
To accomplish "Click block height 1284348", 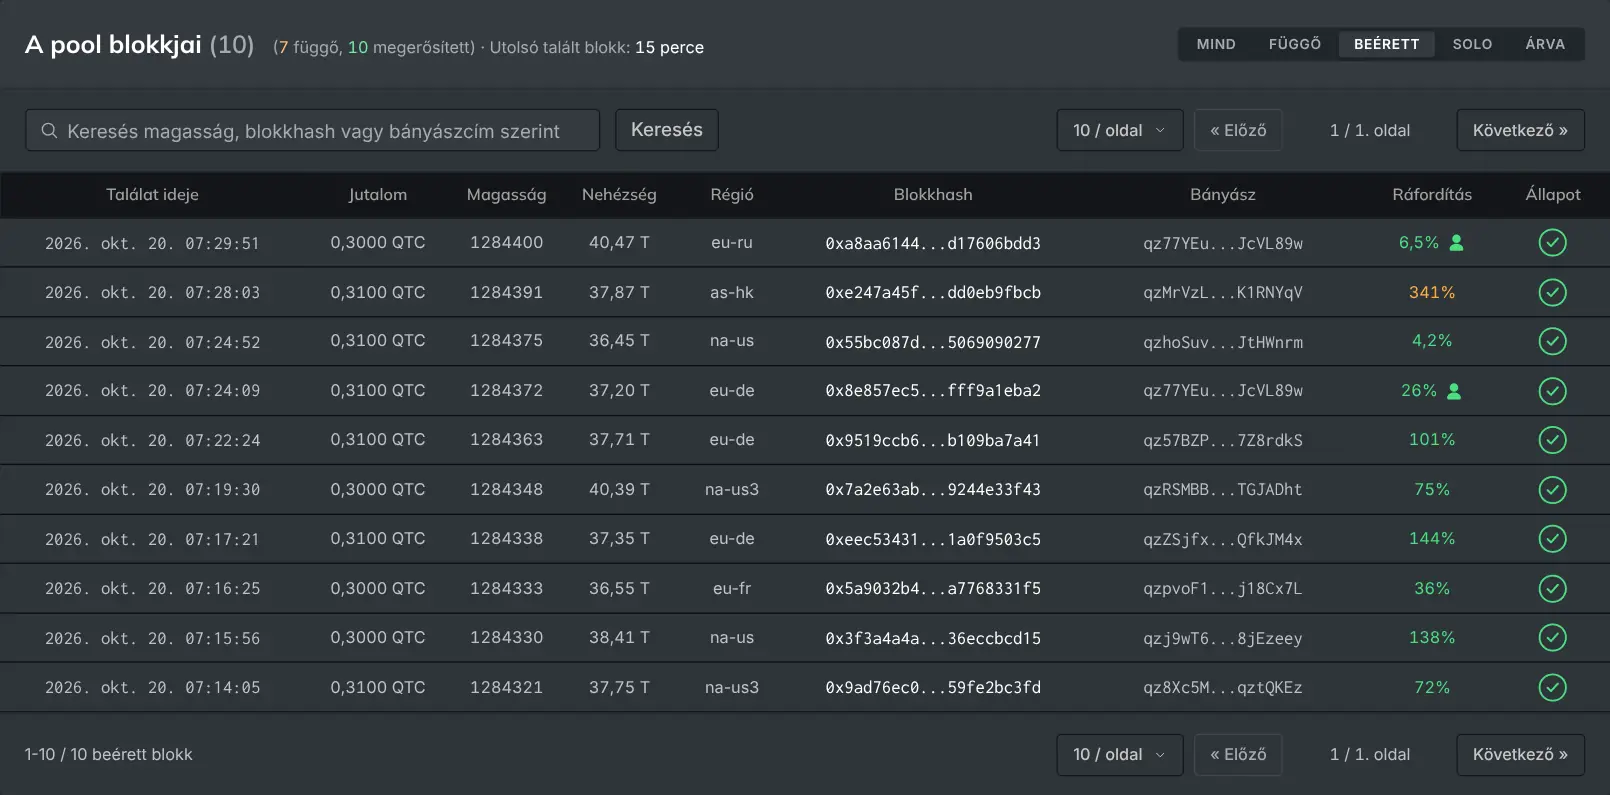I will pos(507,490).
